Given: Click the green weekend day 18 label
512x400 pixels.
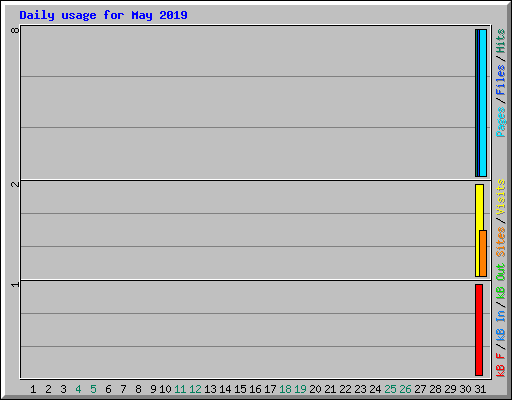Looking at the screenshot, I should [x=285, y=389].
